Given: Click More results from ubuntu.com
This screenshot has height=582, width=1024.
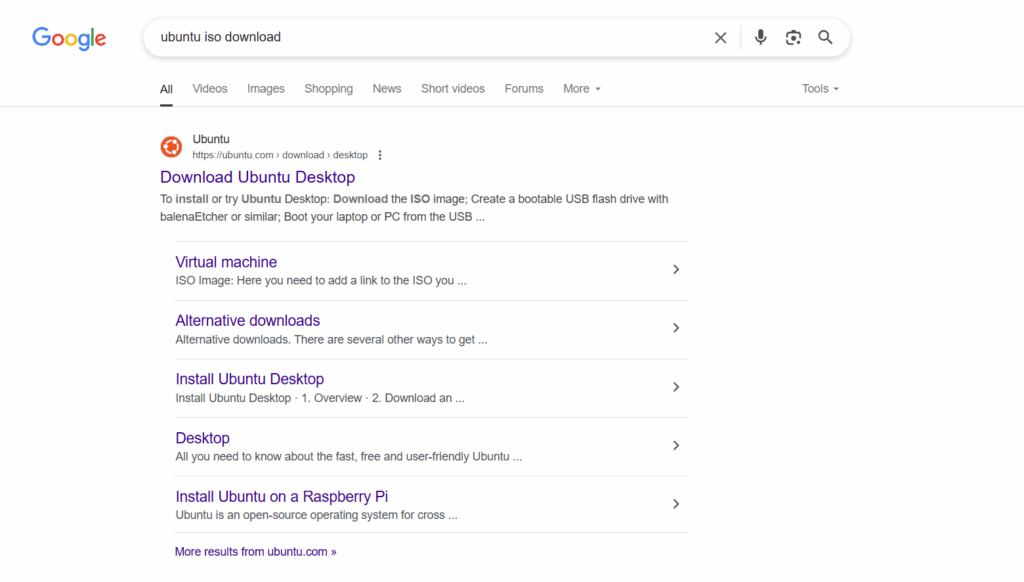Looking at the screenshot, I should coord(255,552).
